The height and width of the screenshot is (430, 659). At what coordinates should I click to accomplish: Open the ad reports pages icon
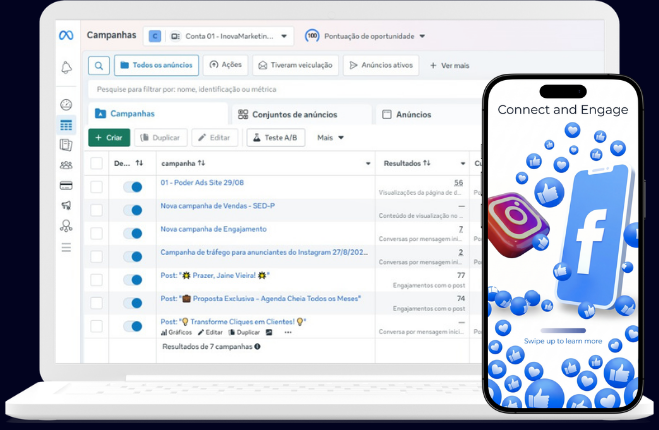click(66, 145)
